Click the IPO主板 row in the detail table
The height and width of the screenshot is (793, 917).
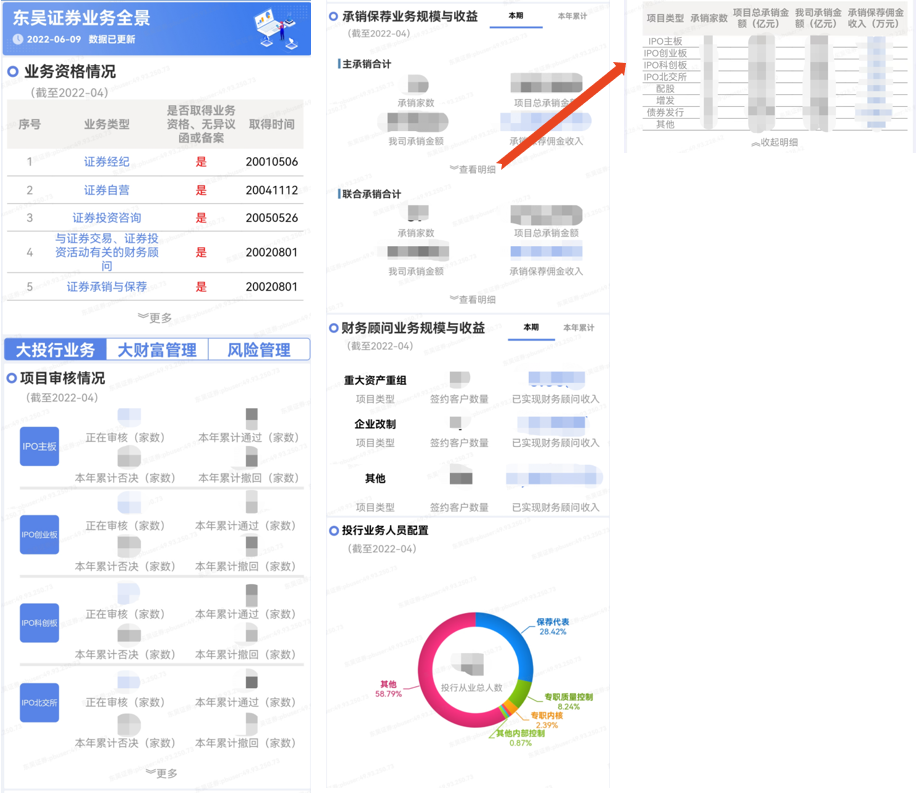[775, 42]
